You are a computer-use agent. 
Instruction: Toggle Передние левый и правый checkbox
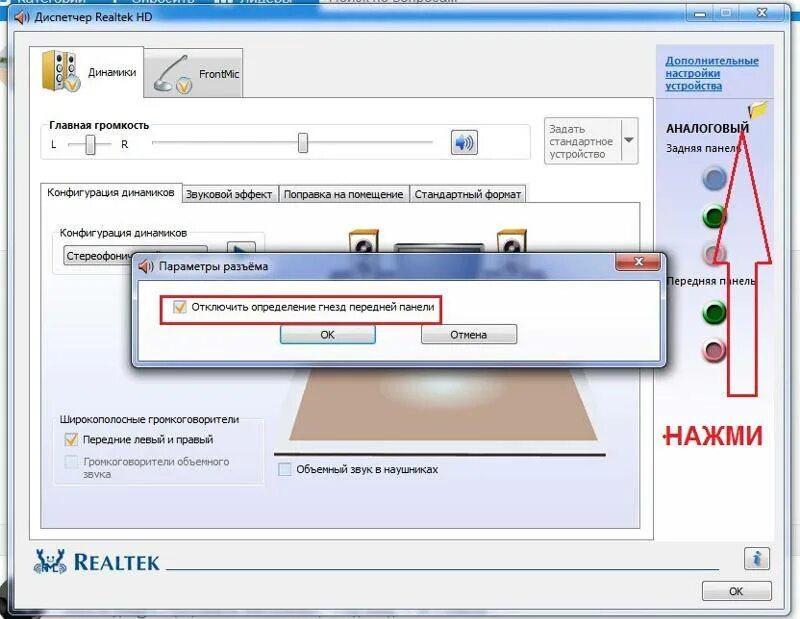click(71, 439)
